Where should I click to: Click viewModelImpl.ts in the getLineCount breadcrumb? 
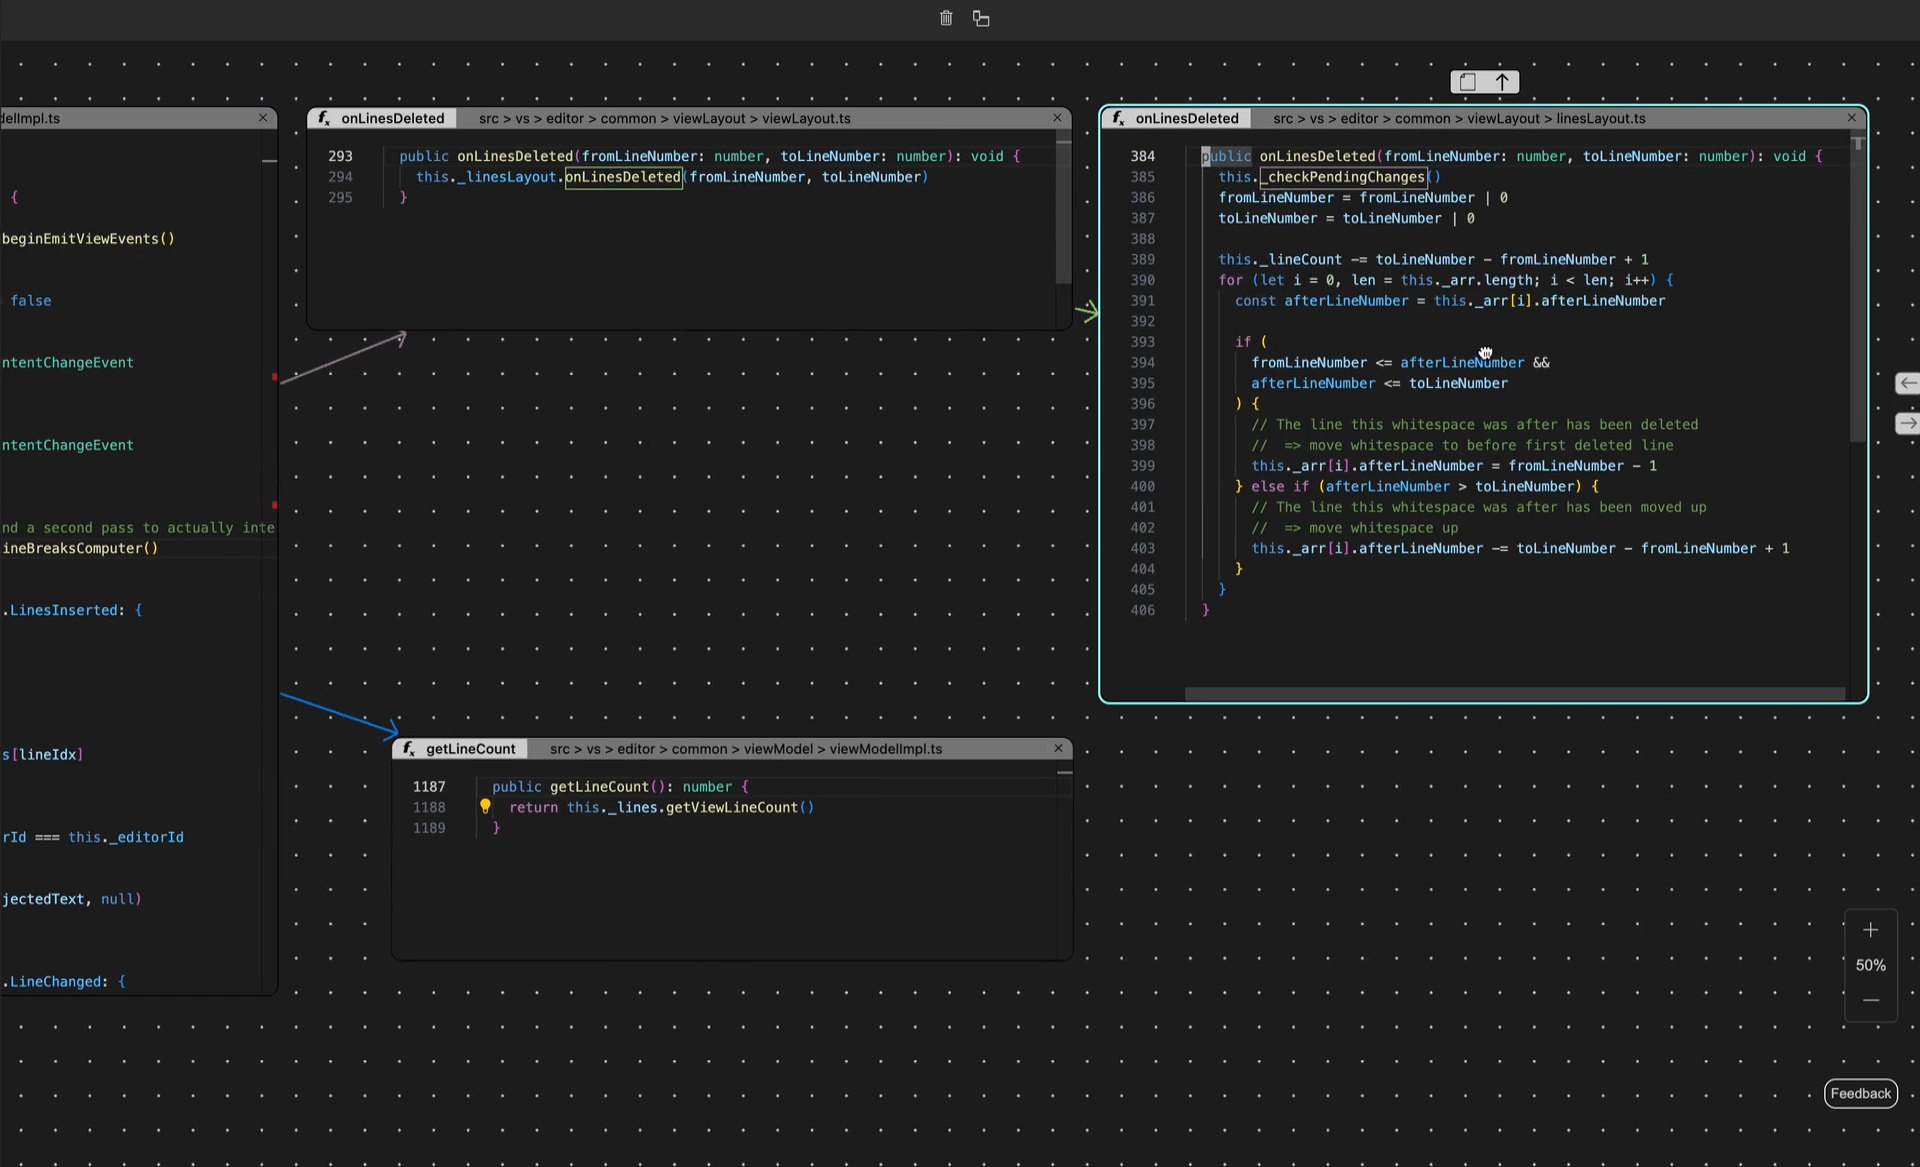[885, 749]
